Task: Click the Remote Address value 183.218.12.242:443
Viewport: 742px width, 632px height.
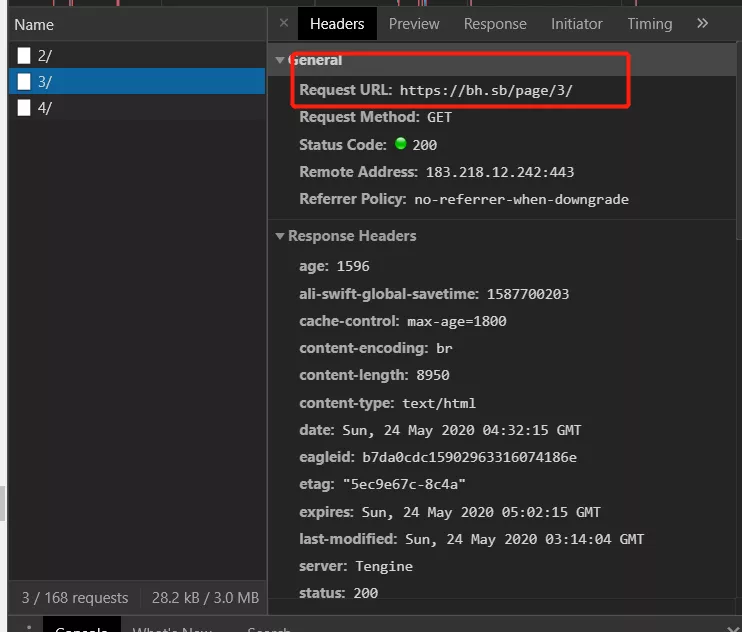Action: 500,172
